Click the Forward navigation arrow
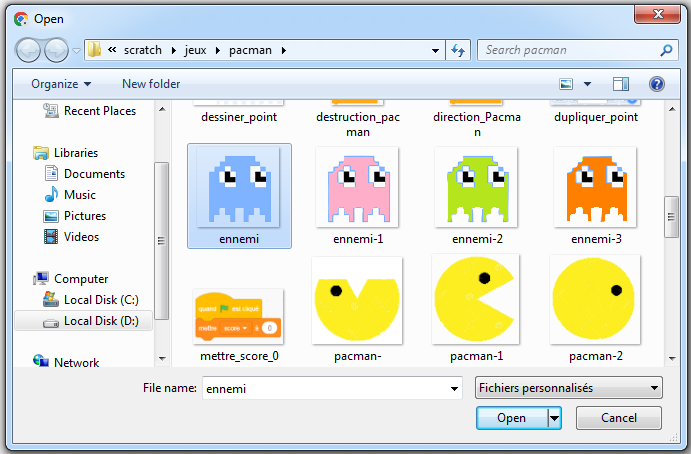 tap(56, 50)
